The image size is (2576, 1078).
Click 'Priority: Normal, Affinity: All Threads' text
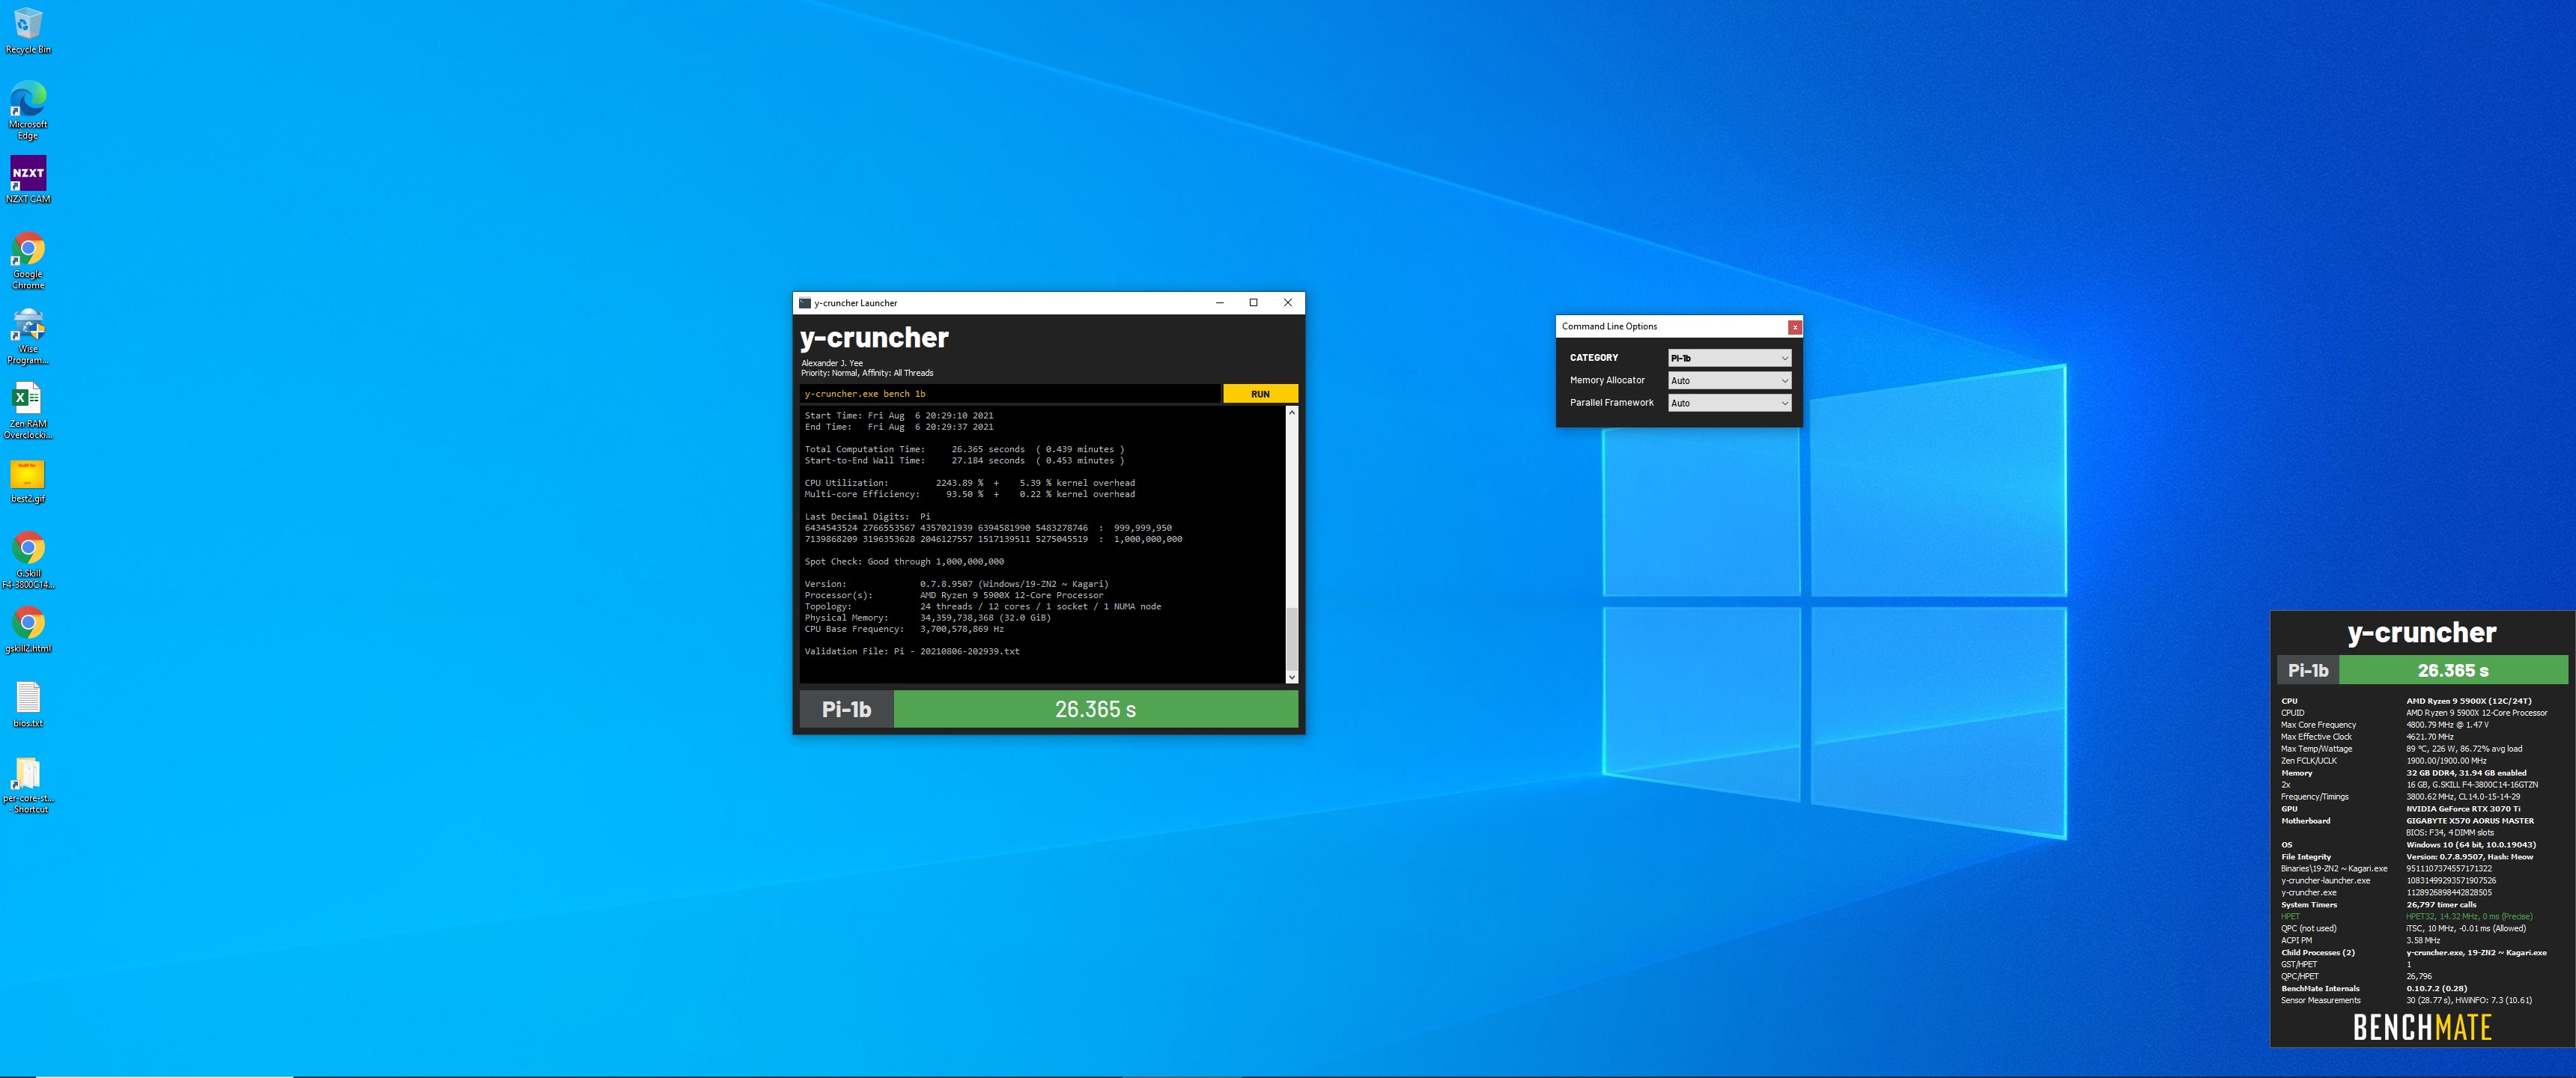tap(867, 373)
